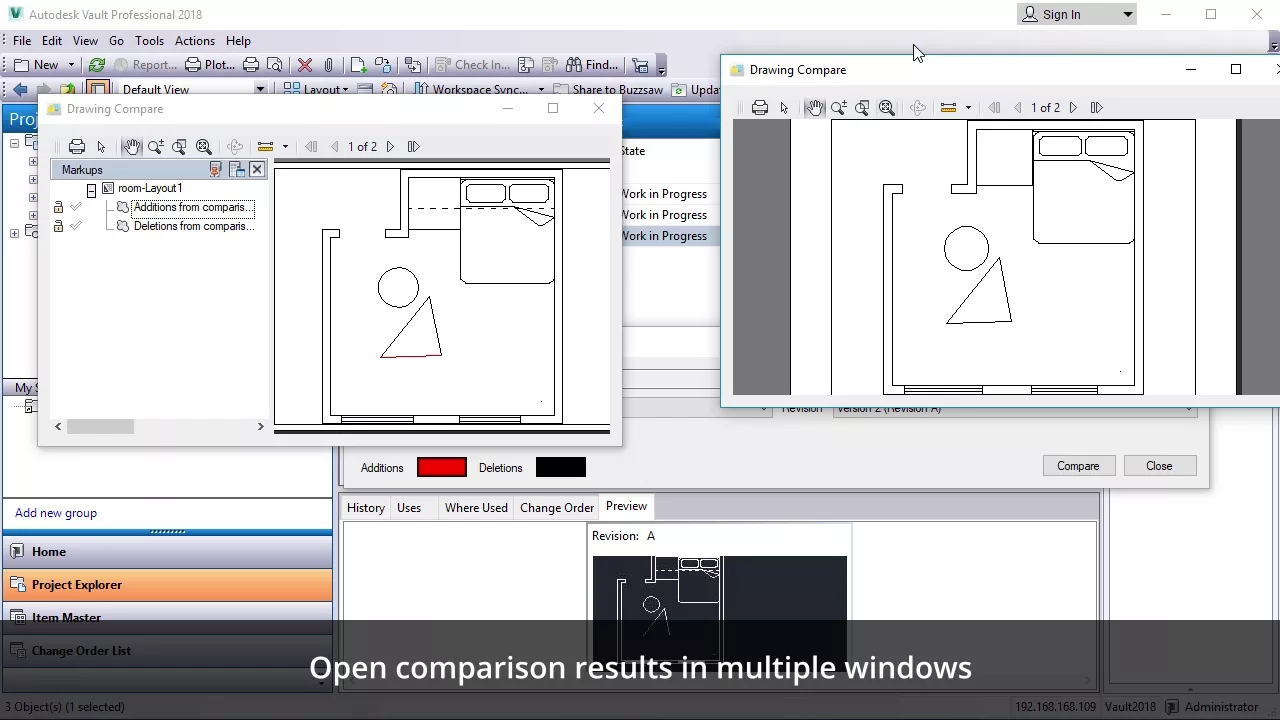Image resolution: width=1280 pixels, height=720 pixels.
Task: Open Measure dropdown arrow in left Drawing Compare
Action: click(285, 146)
